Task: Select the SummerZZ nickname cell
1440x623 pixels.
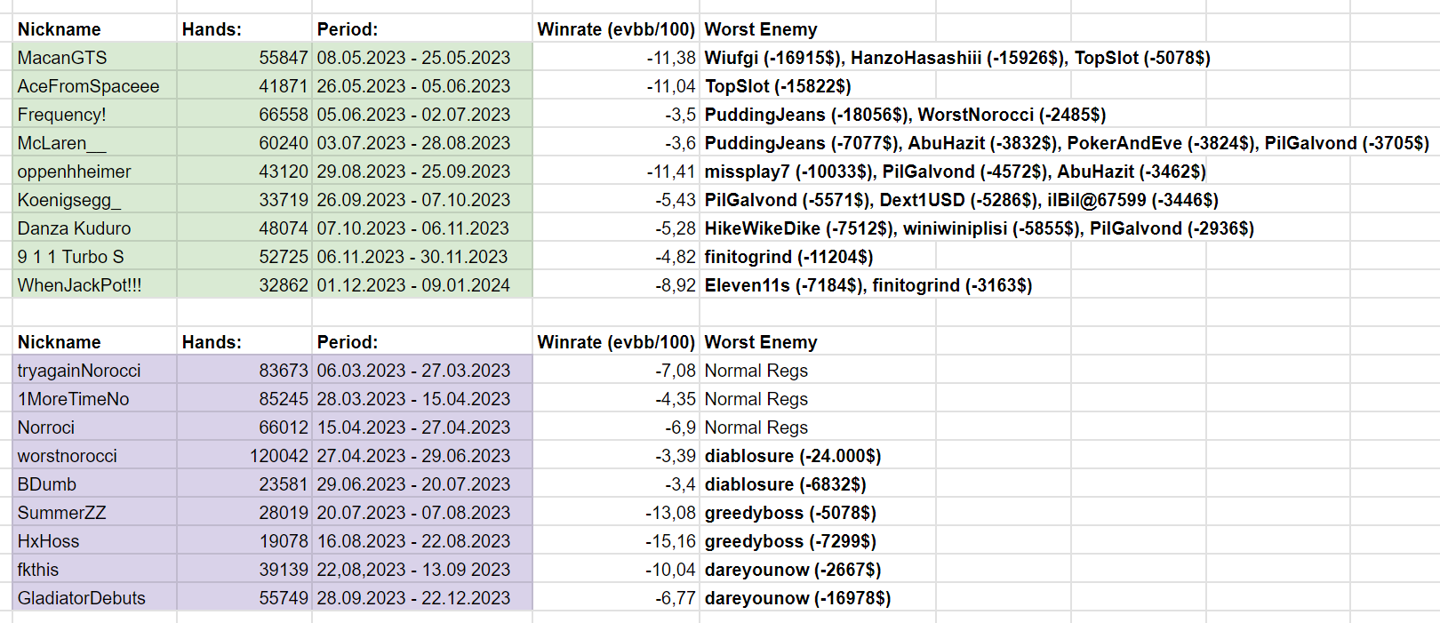Action: tap(61, 513)
